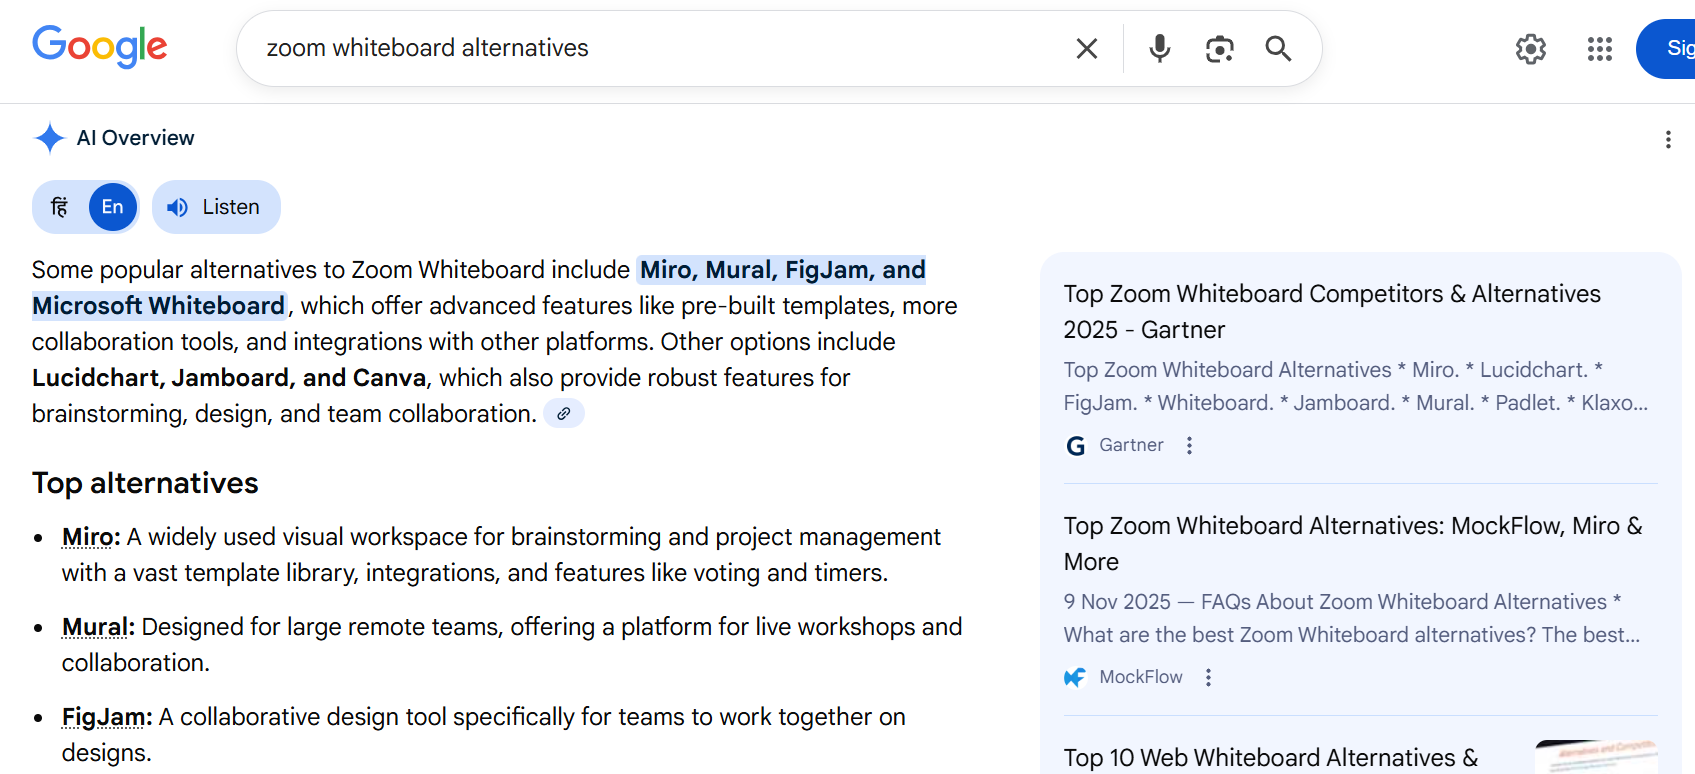Open Gartner Top Zoom Whiteboard Competitors result
The width and height of the screenshot is (1695, 774).
point(1332,312)
